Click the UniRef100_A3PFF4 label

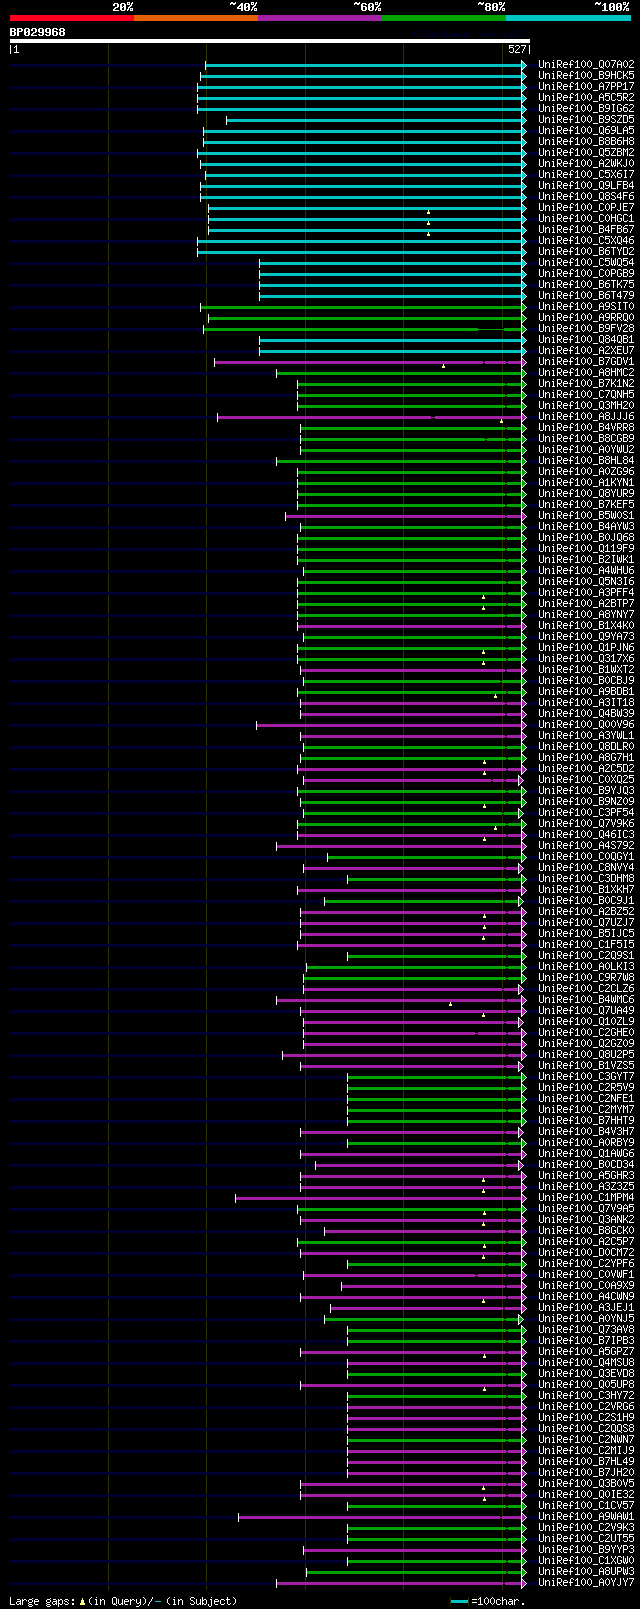pos(586,593)
